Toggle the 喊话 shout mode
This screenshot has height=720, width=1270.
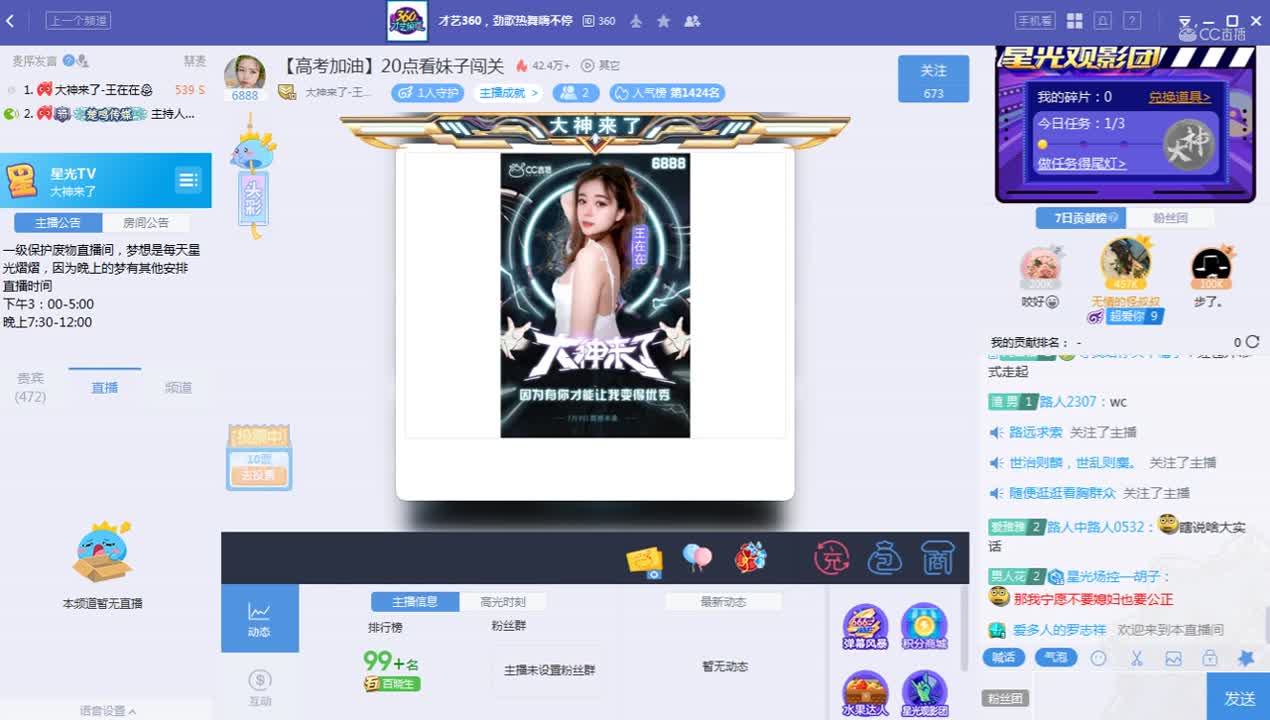(x=1003, y=658)
